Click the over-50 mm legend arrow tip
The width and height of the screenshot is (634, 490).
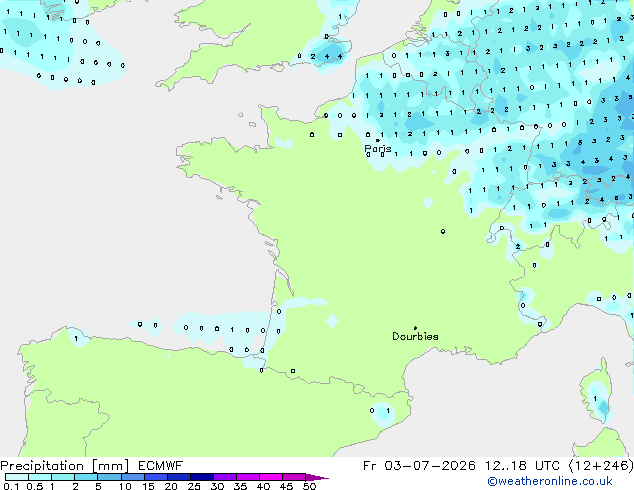[317, 477]
